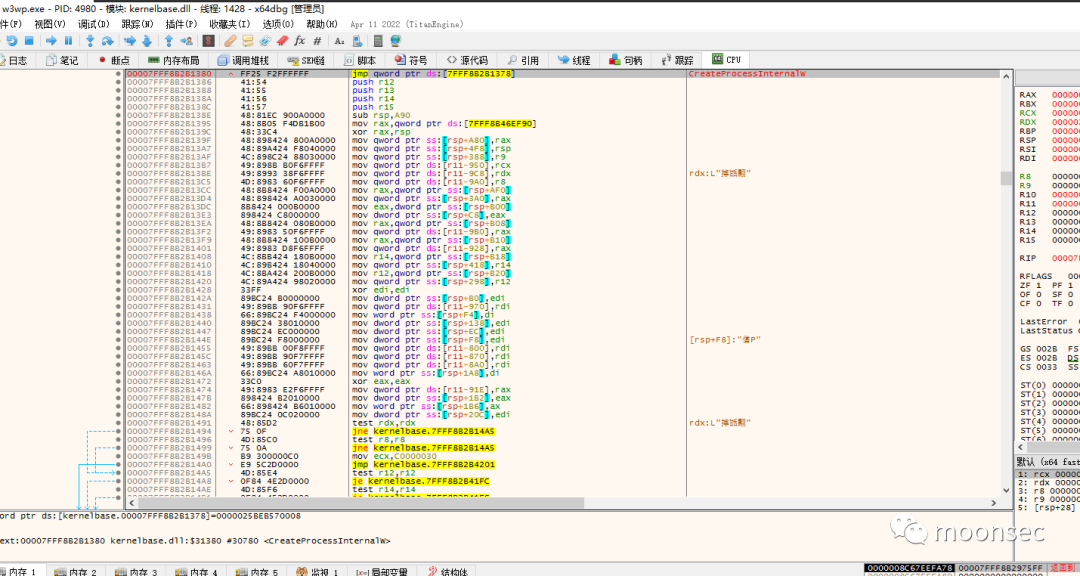Screen dimensions: 1080x576
Task: Switch to the 结构体 tab
Action: click(x=448, y=571)
